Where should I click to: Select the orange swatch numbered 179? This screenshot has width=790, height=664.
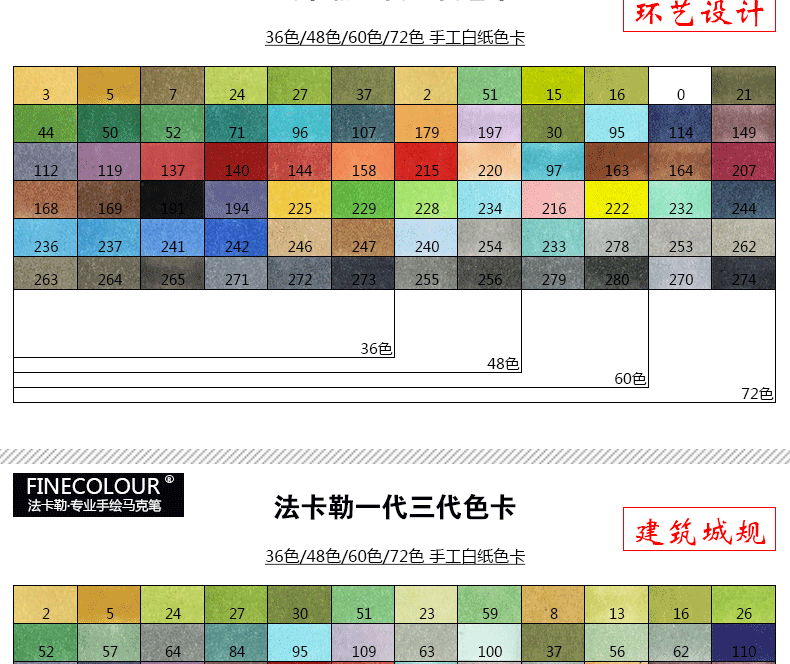point(427,124)
